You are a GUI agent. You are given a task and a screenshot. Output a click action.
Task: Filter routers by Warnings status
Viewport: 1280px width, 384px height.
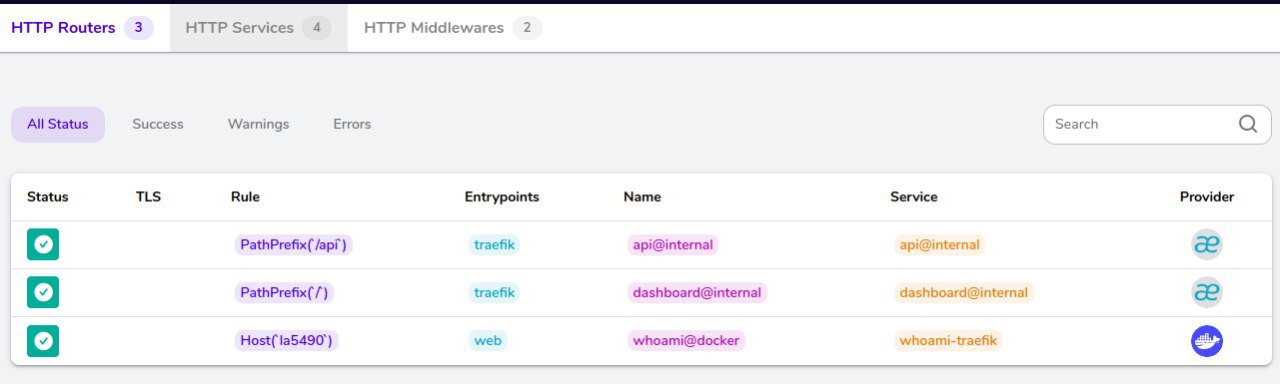coord(258,124)
